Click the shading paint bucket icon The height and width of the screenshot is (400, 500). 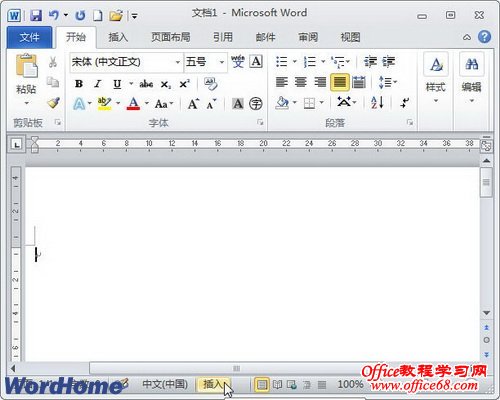(282, 103)
